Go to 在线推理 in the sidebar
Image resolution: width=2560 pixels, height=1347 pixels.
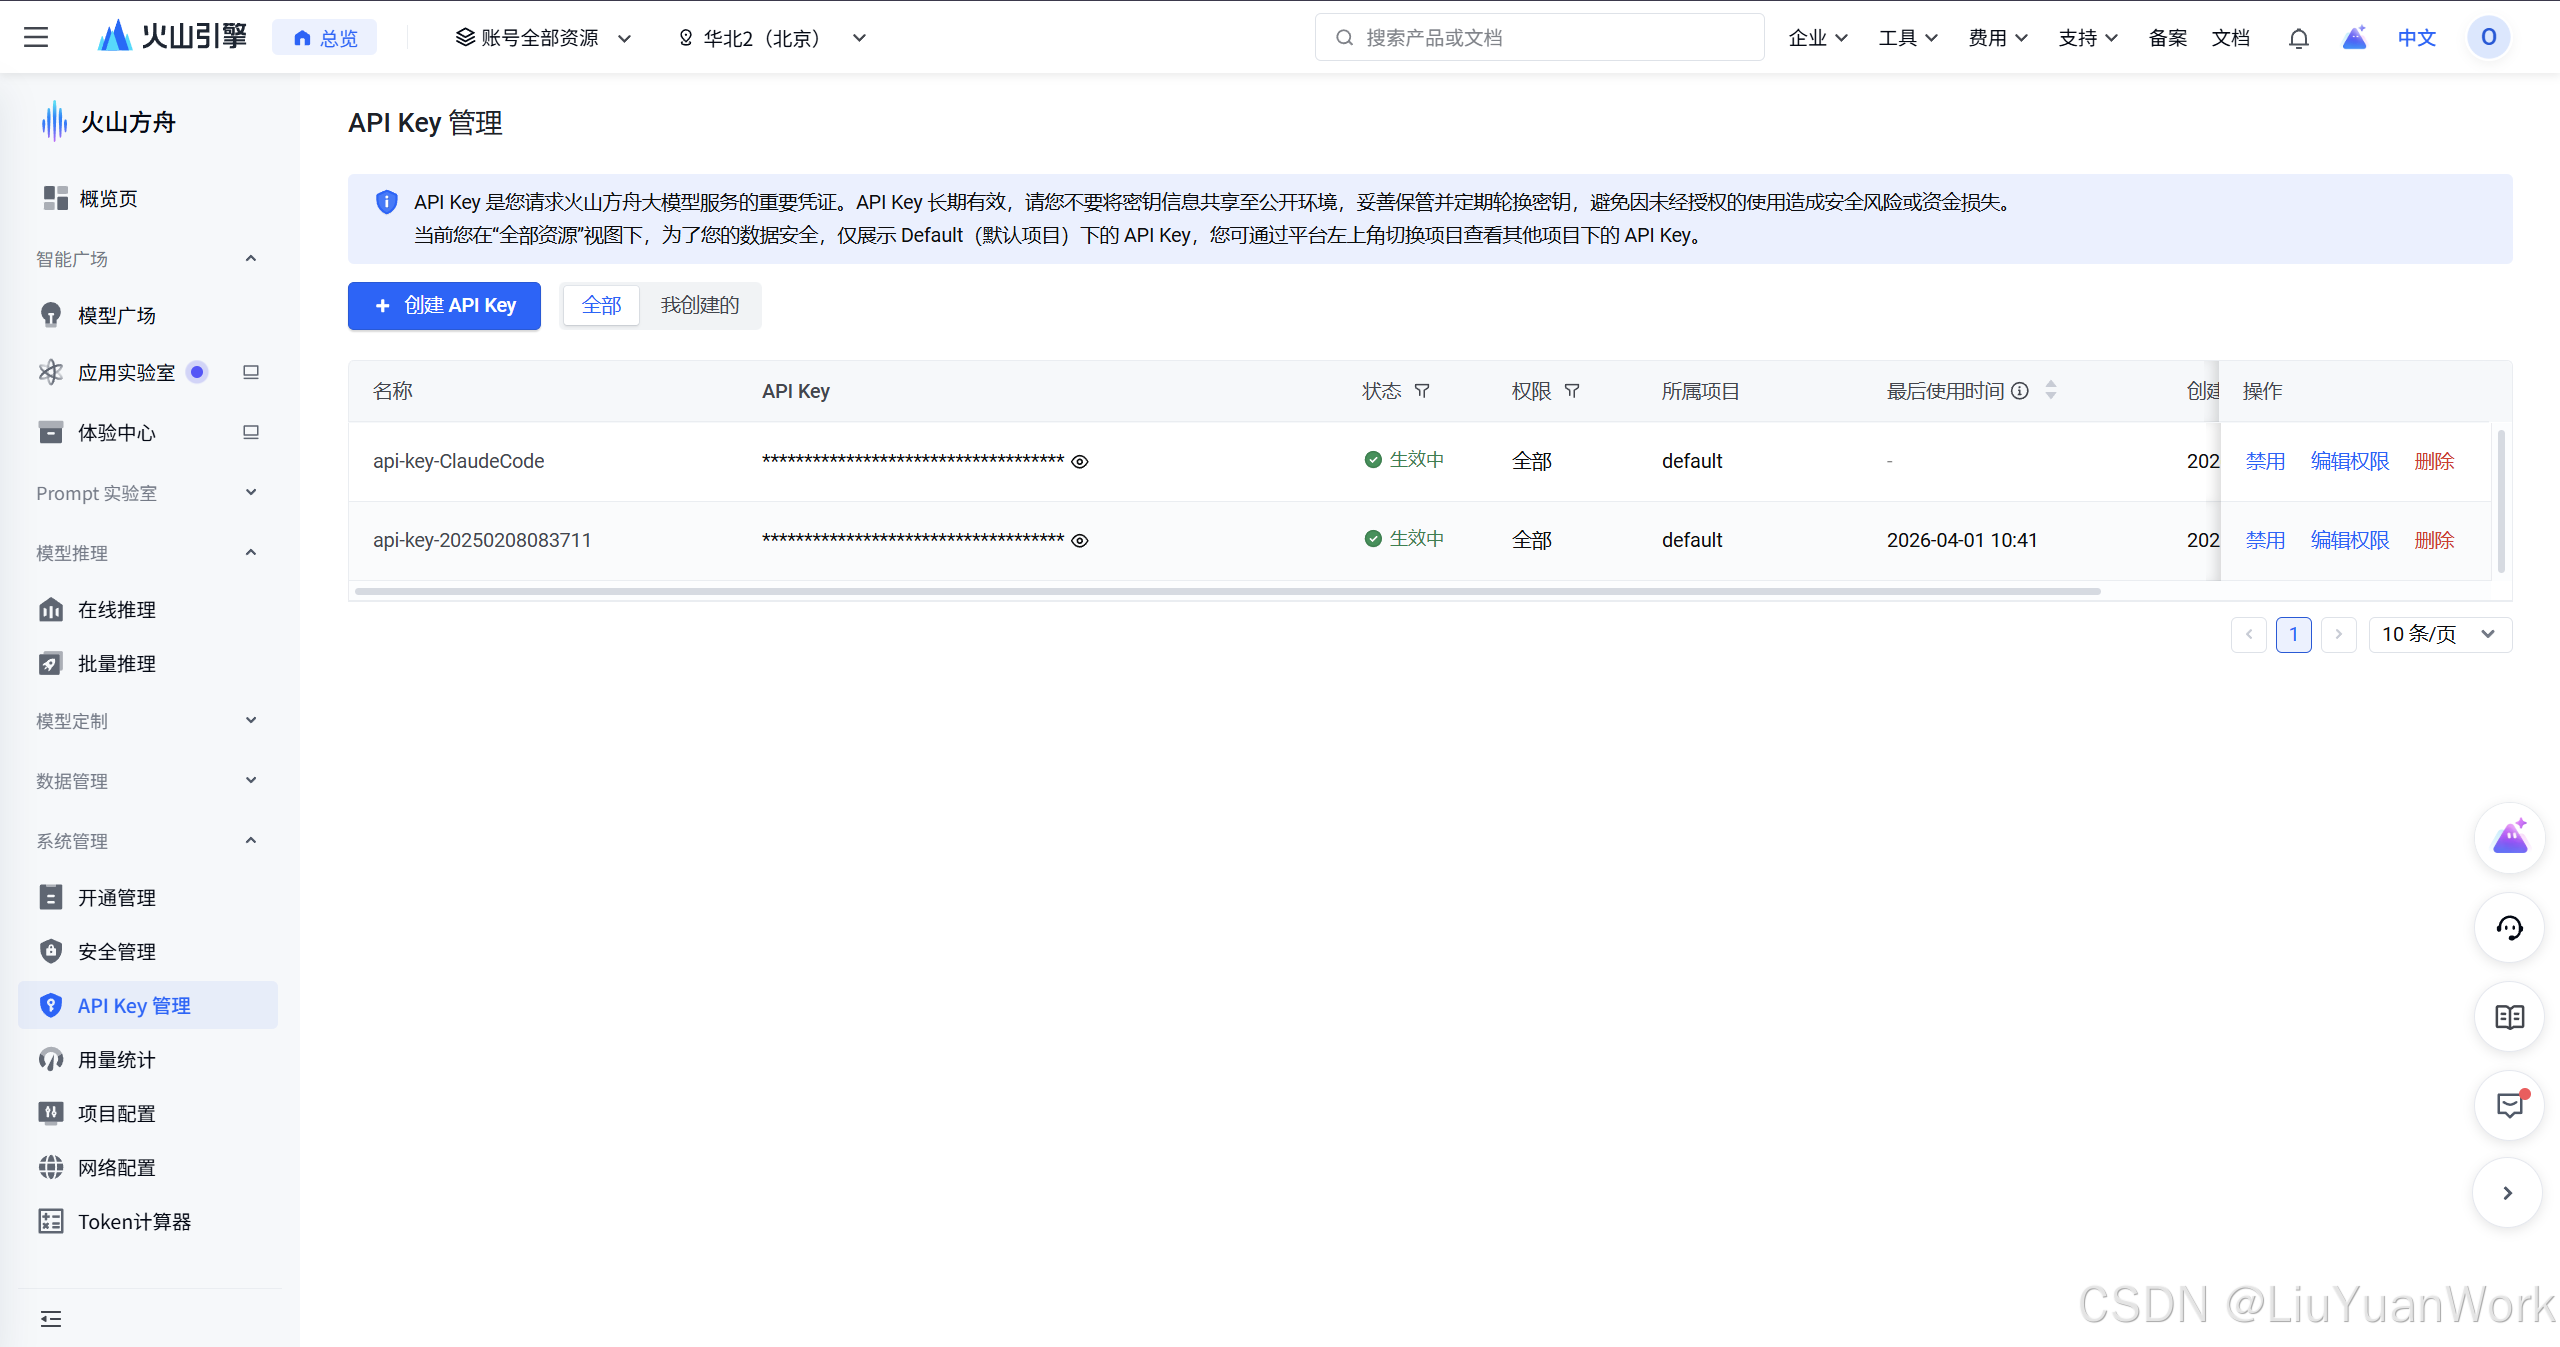[x=117, y=610]
